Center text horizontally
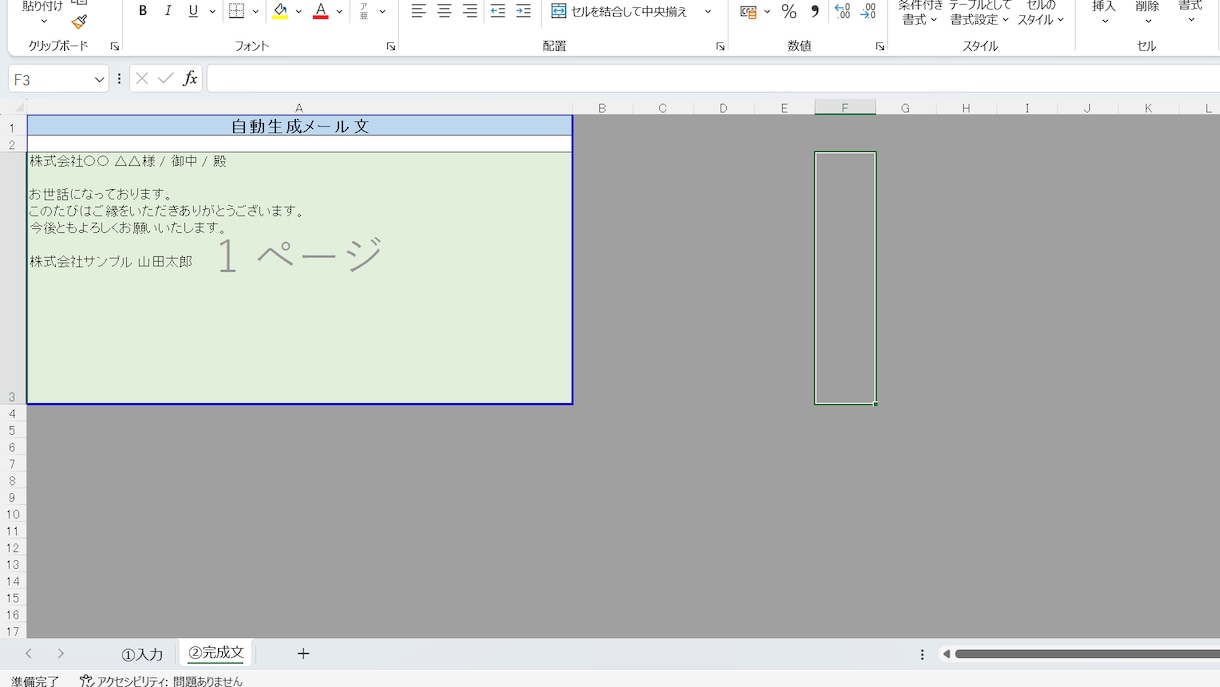 click(444, 11)
